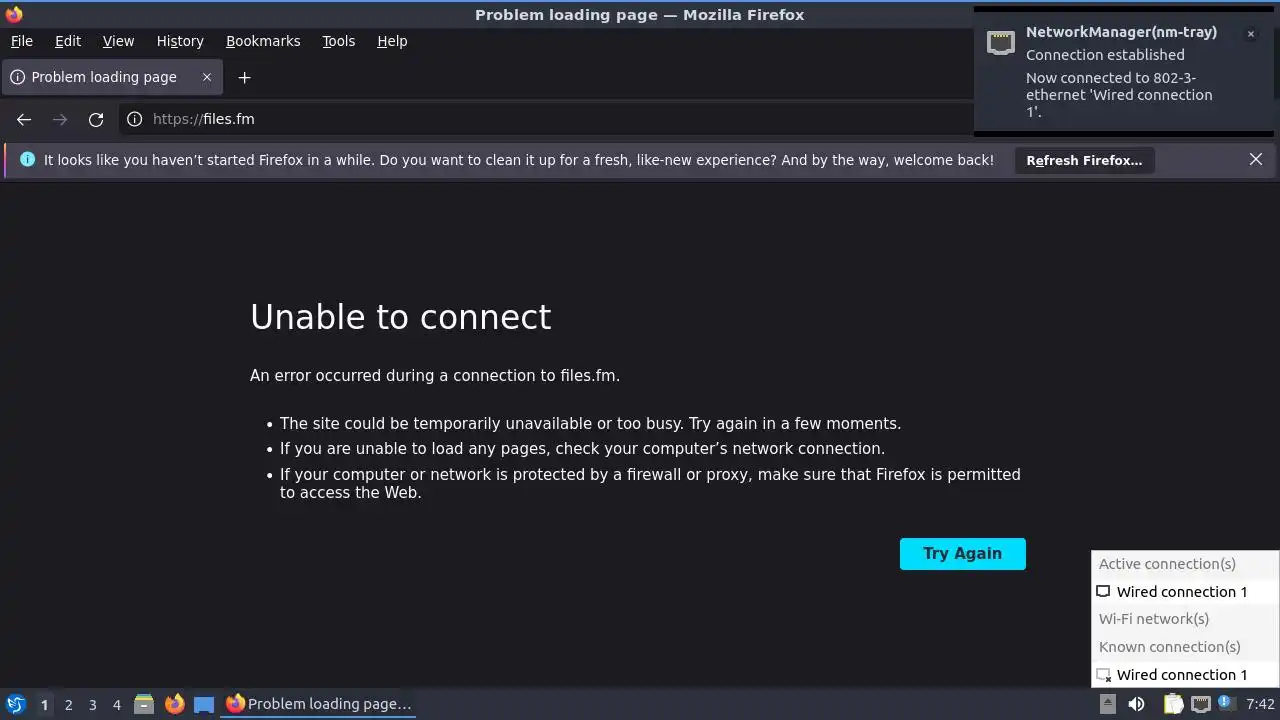Screen dimensions: 1280x720
Task: Open the Edit menu
Action: [68, 41]
